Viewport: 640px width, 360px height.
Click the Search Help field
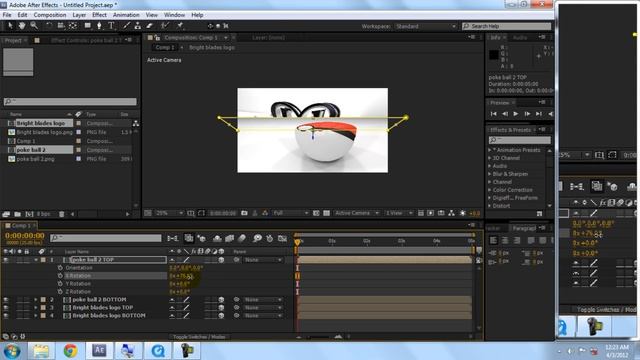(507, 26)
